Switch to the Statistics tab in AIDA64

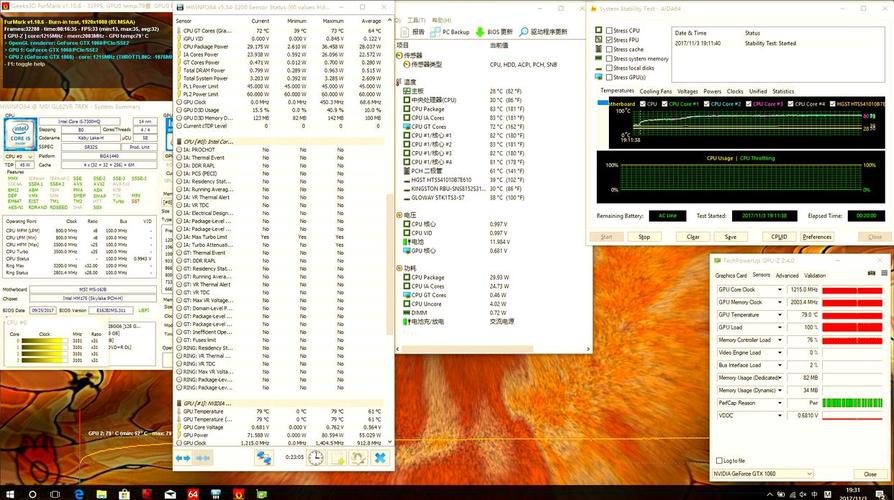(783, 91)
